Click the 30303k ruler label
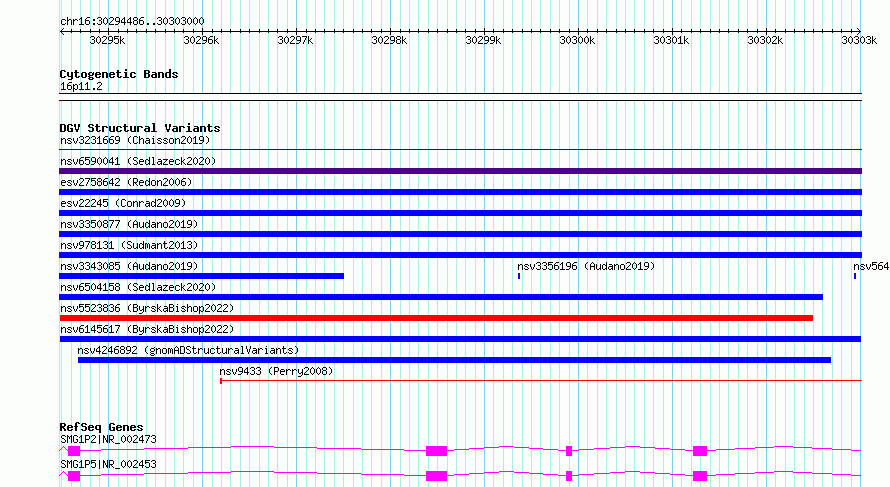890x487 pixels. [859, 40]
